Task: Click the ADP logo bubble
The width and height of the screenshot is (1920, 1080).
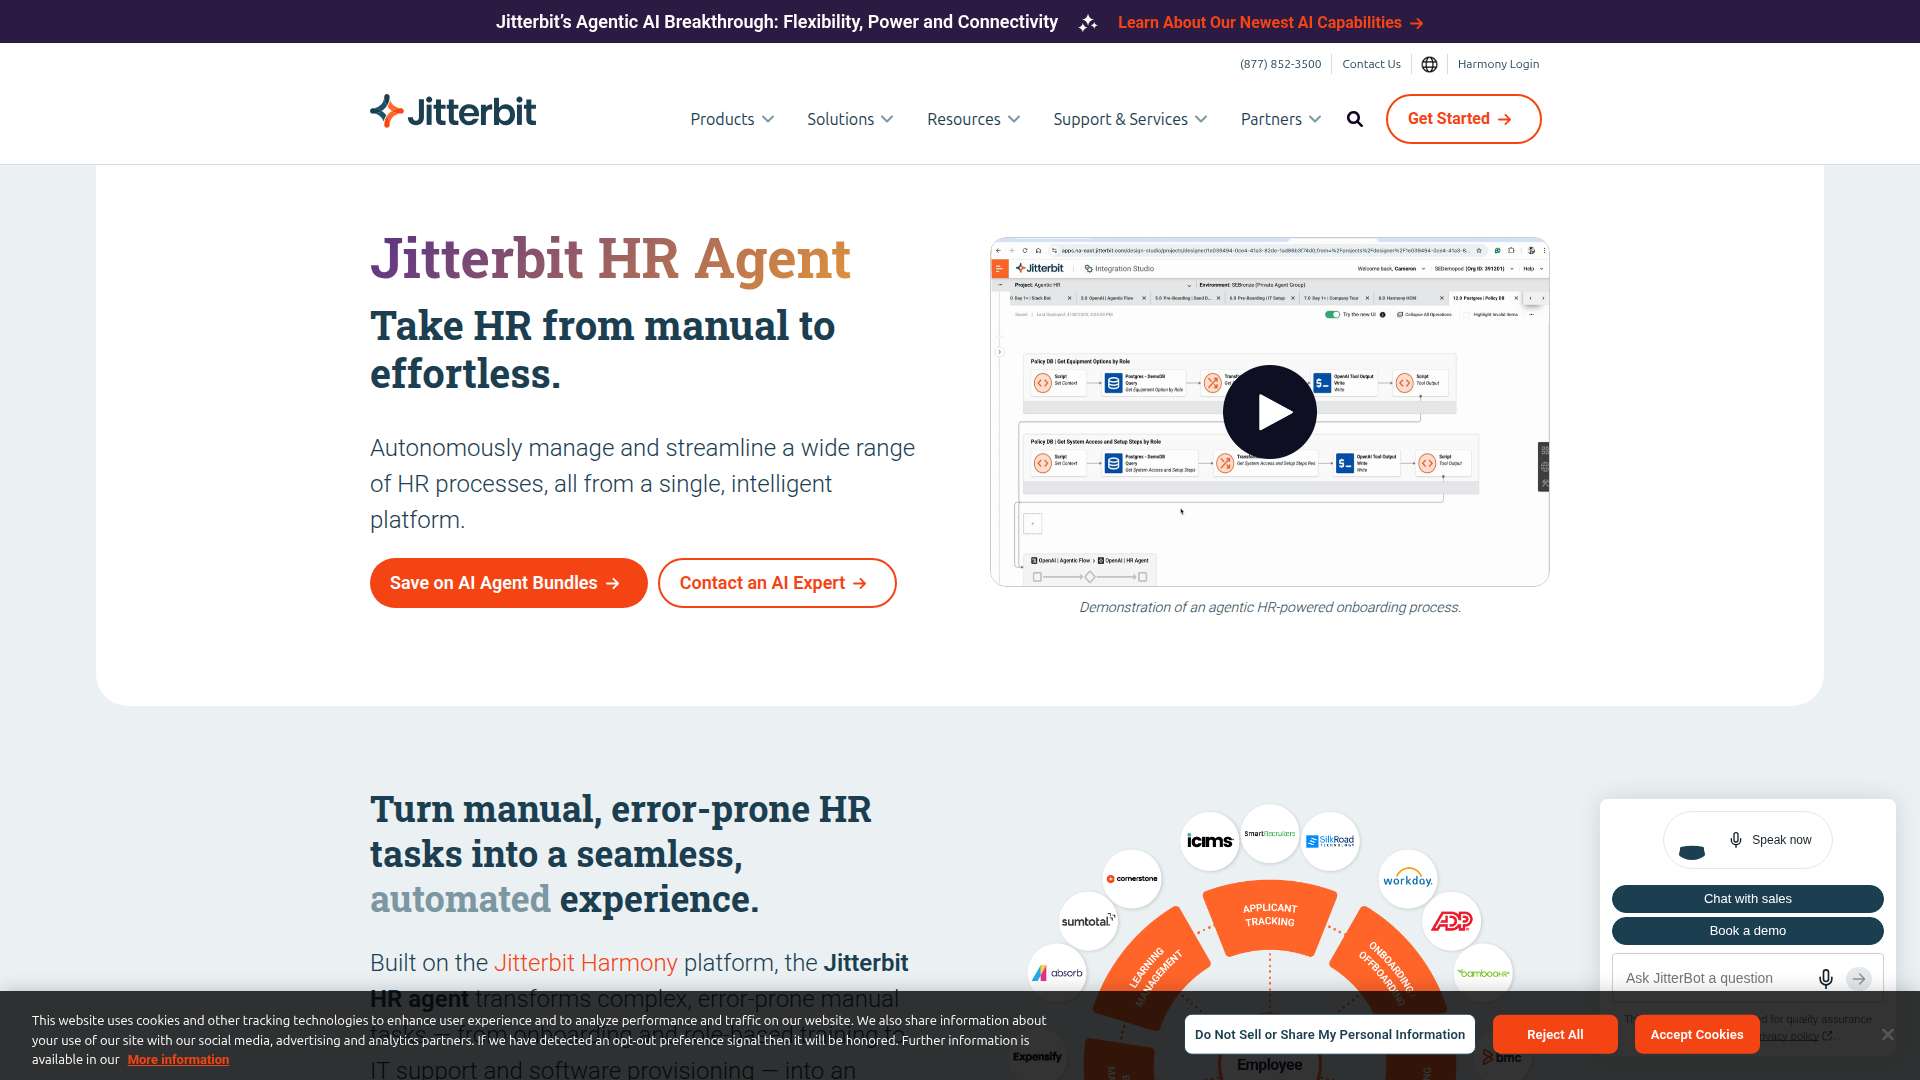Action: click(1451, 921)
